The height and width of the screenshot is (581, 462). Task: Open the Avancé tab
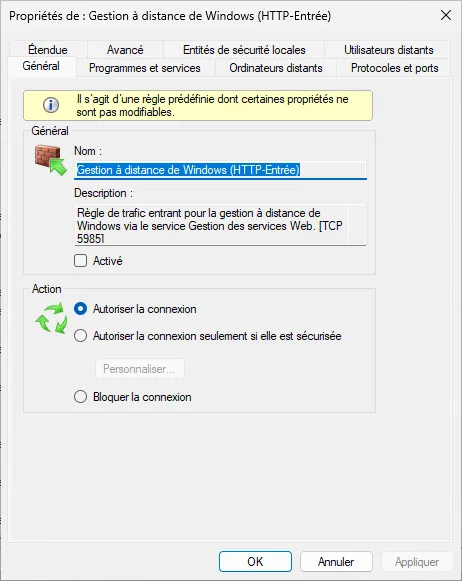point(125,50)
